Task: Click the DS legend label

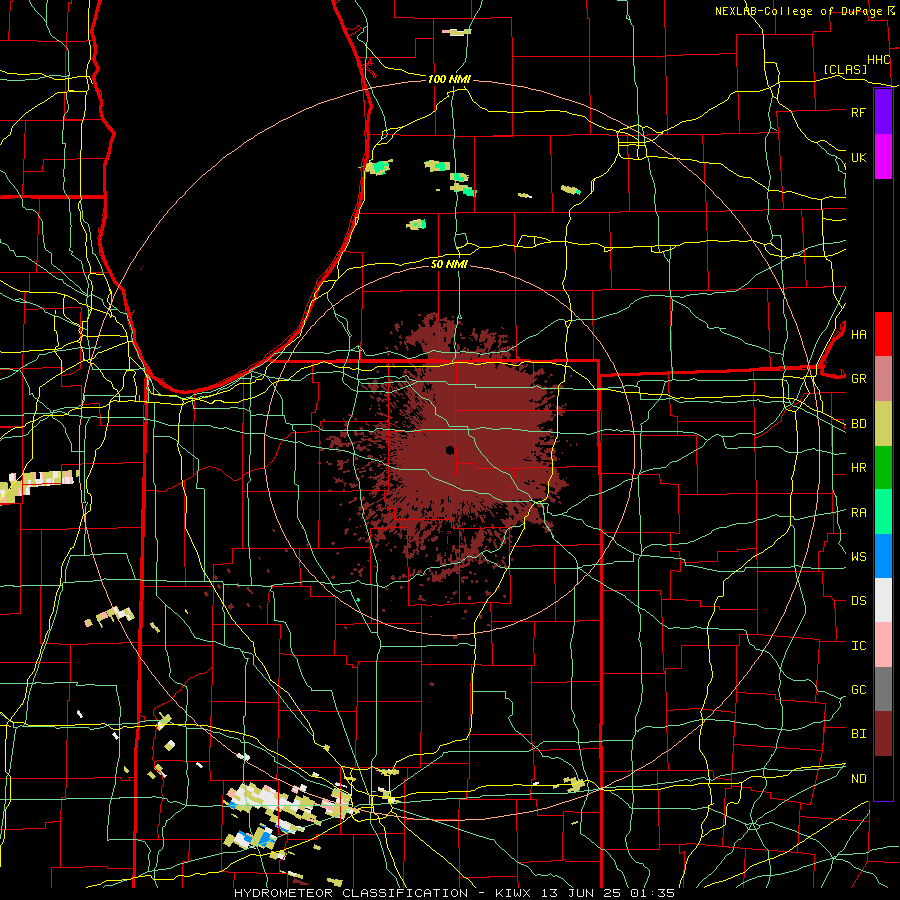Action: (x=858, y=601)
